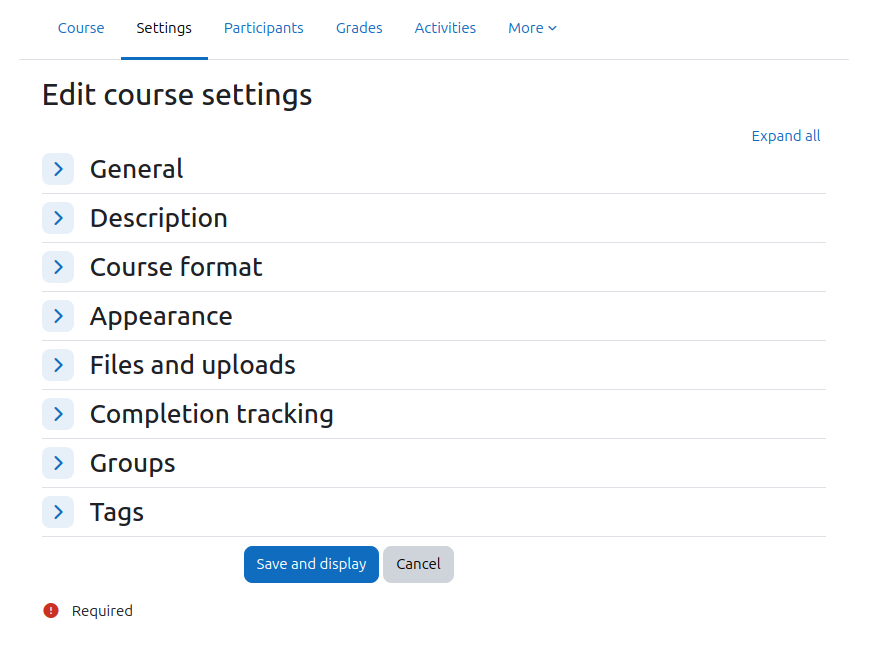The height and width of the screenshot is (649, 879).
Task: Open the Completion tracking section heading
Action: point(211,414)
